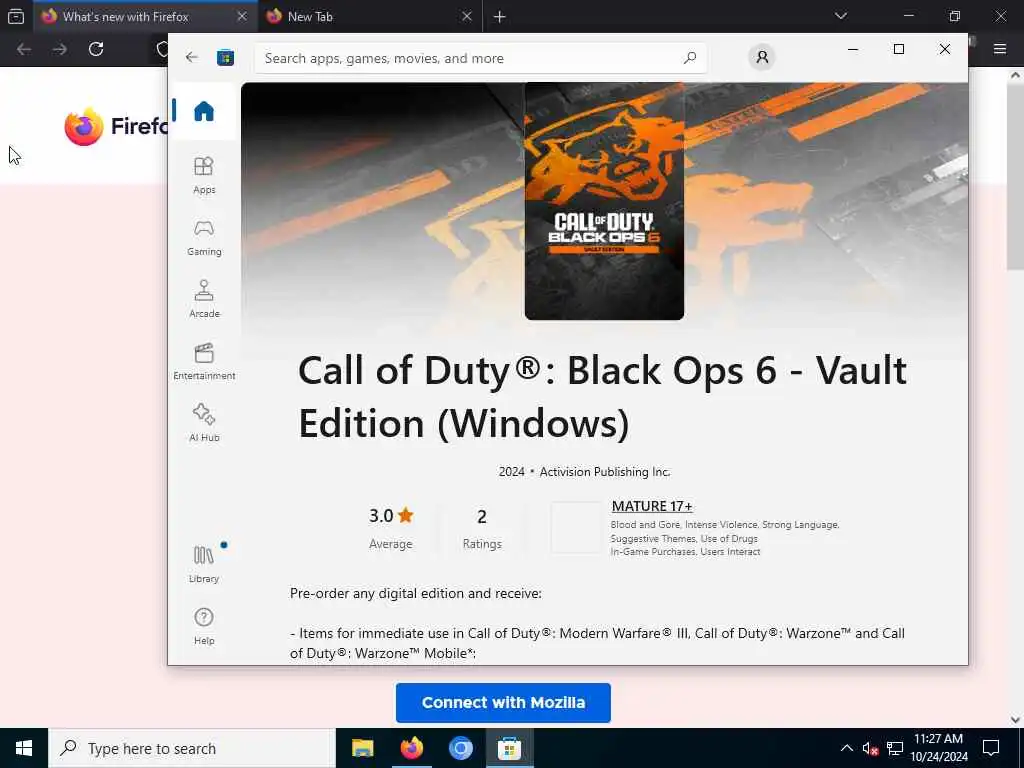
Task: Open Microsoft Store from taskbar
Action: (x=509, y=748)
